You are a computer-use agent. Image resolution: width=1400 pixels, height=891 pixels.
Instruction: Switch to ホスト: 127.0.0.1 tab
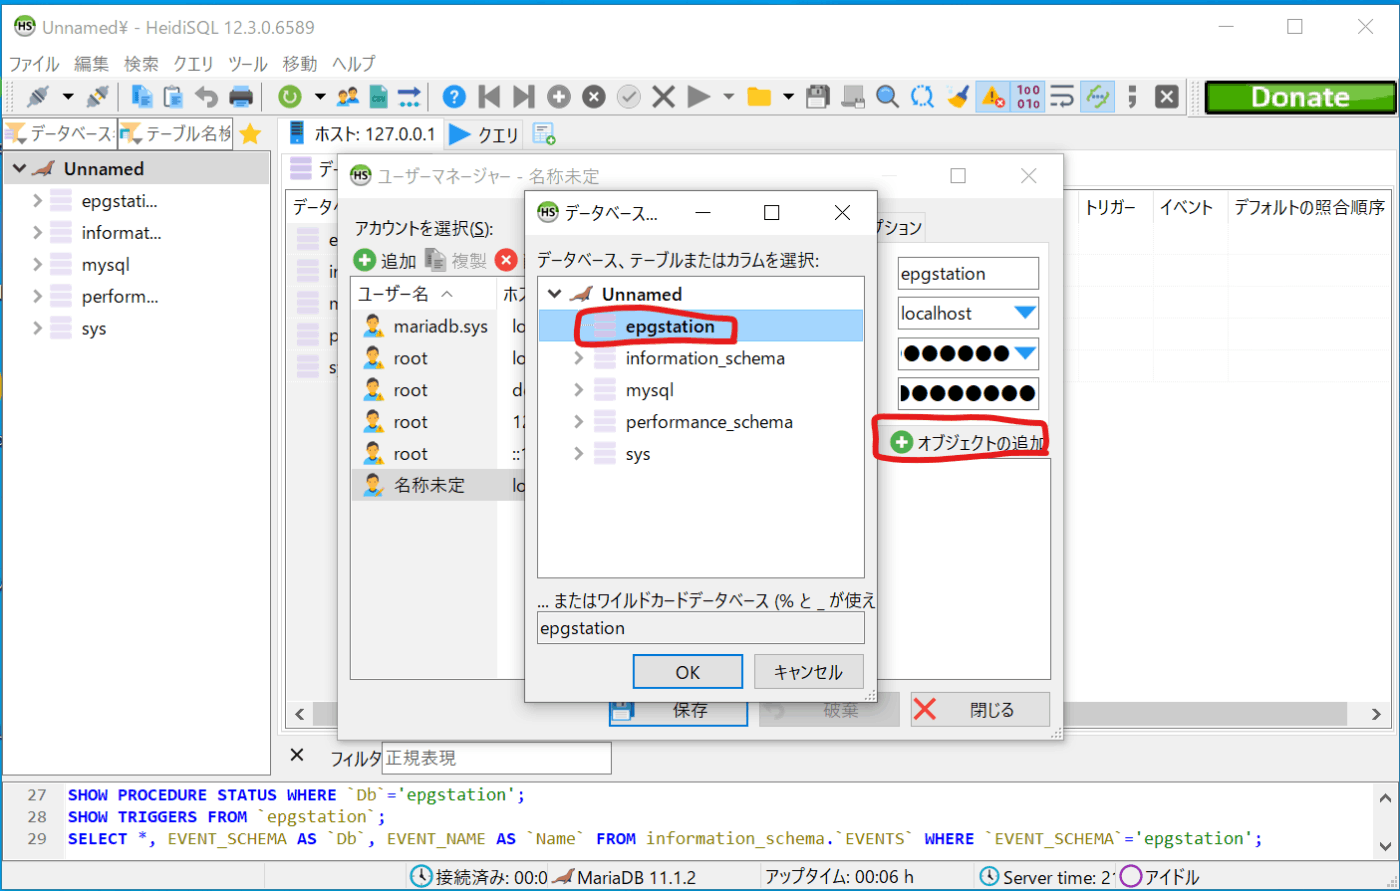pos(361,134)
